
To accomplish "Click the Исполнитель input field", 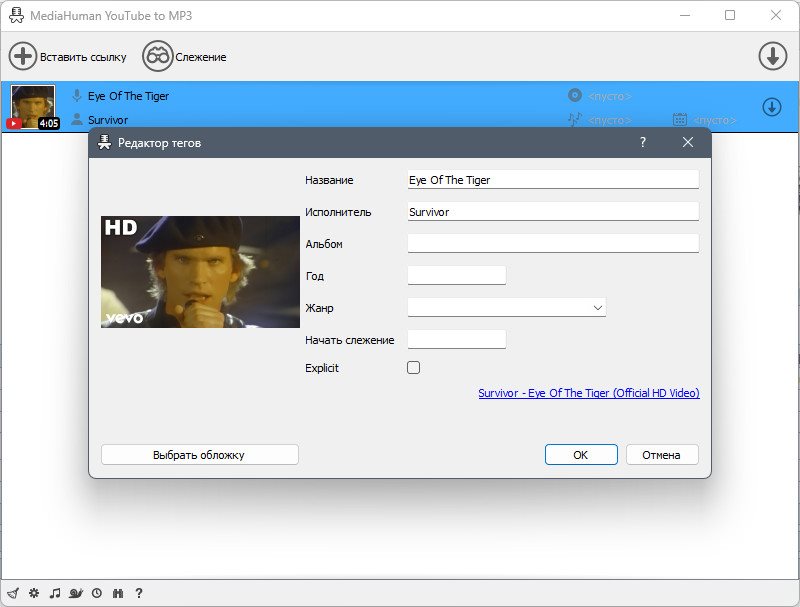I will click(x=553, y=212).
